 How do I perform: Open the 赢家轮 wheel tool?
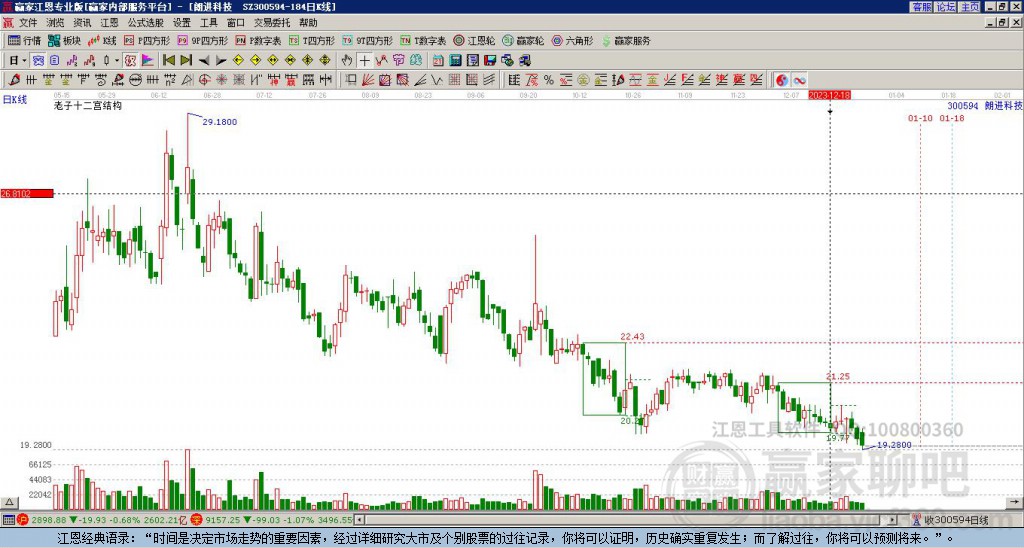[x=523, y=40]
